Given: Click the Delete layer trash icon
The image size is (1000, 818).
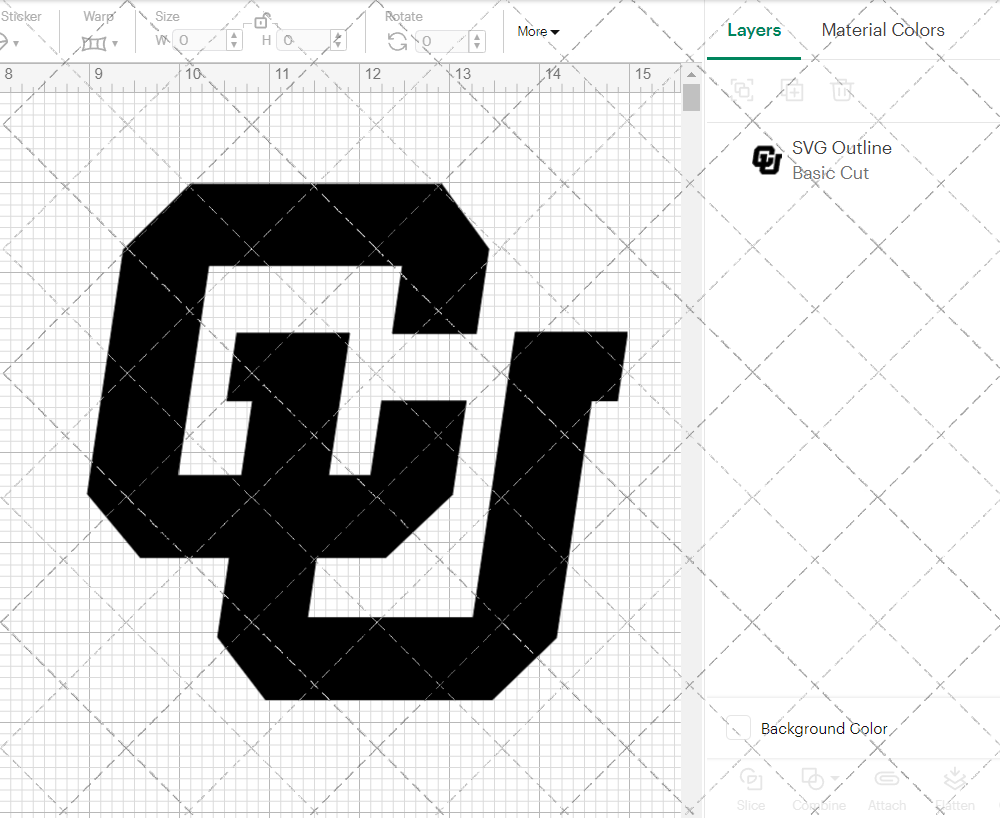Looking at the screenshot, I should tap(842, 90).
